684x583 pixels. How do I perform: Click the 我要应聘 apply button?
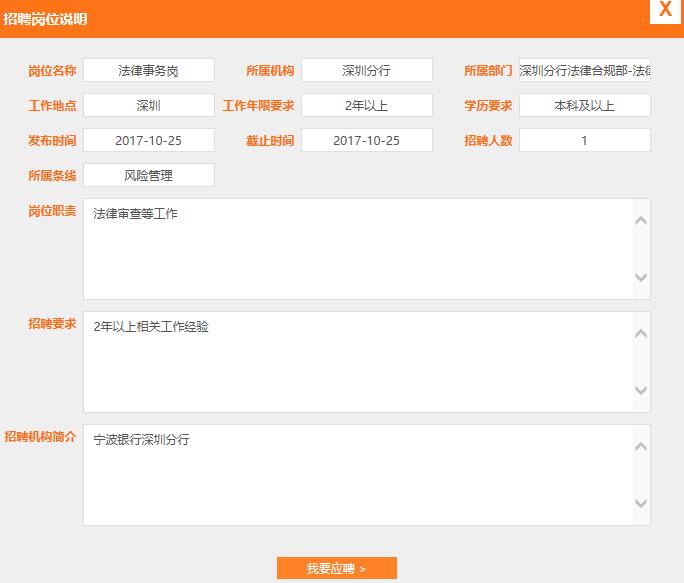(336, 568)
